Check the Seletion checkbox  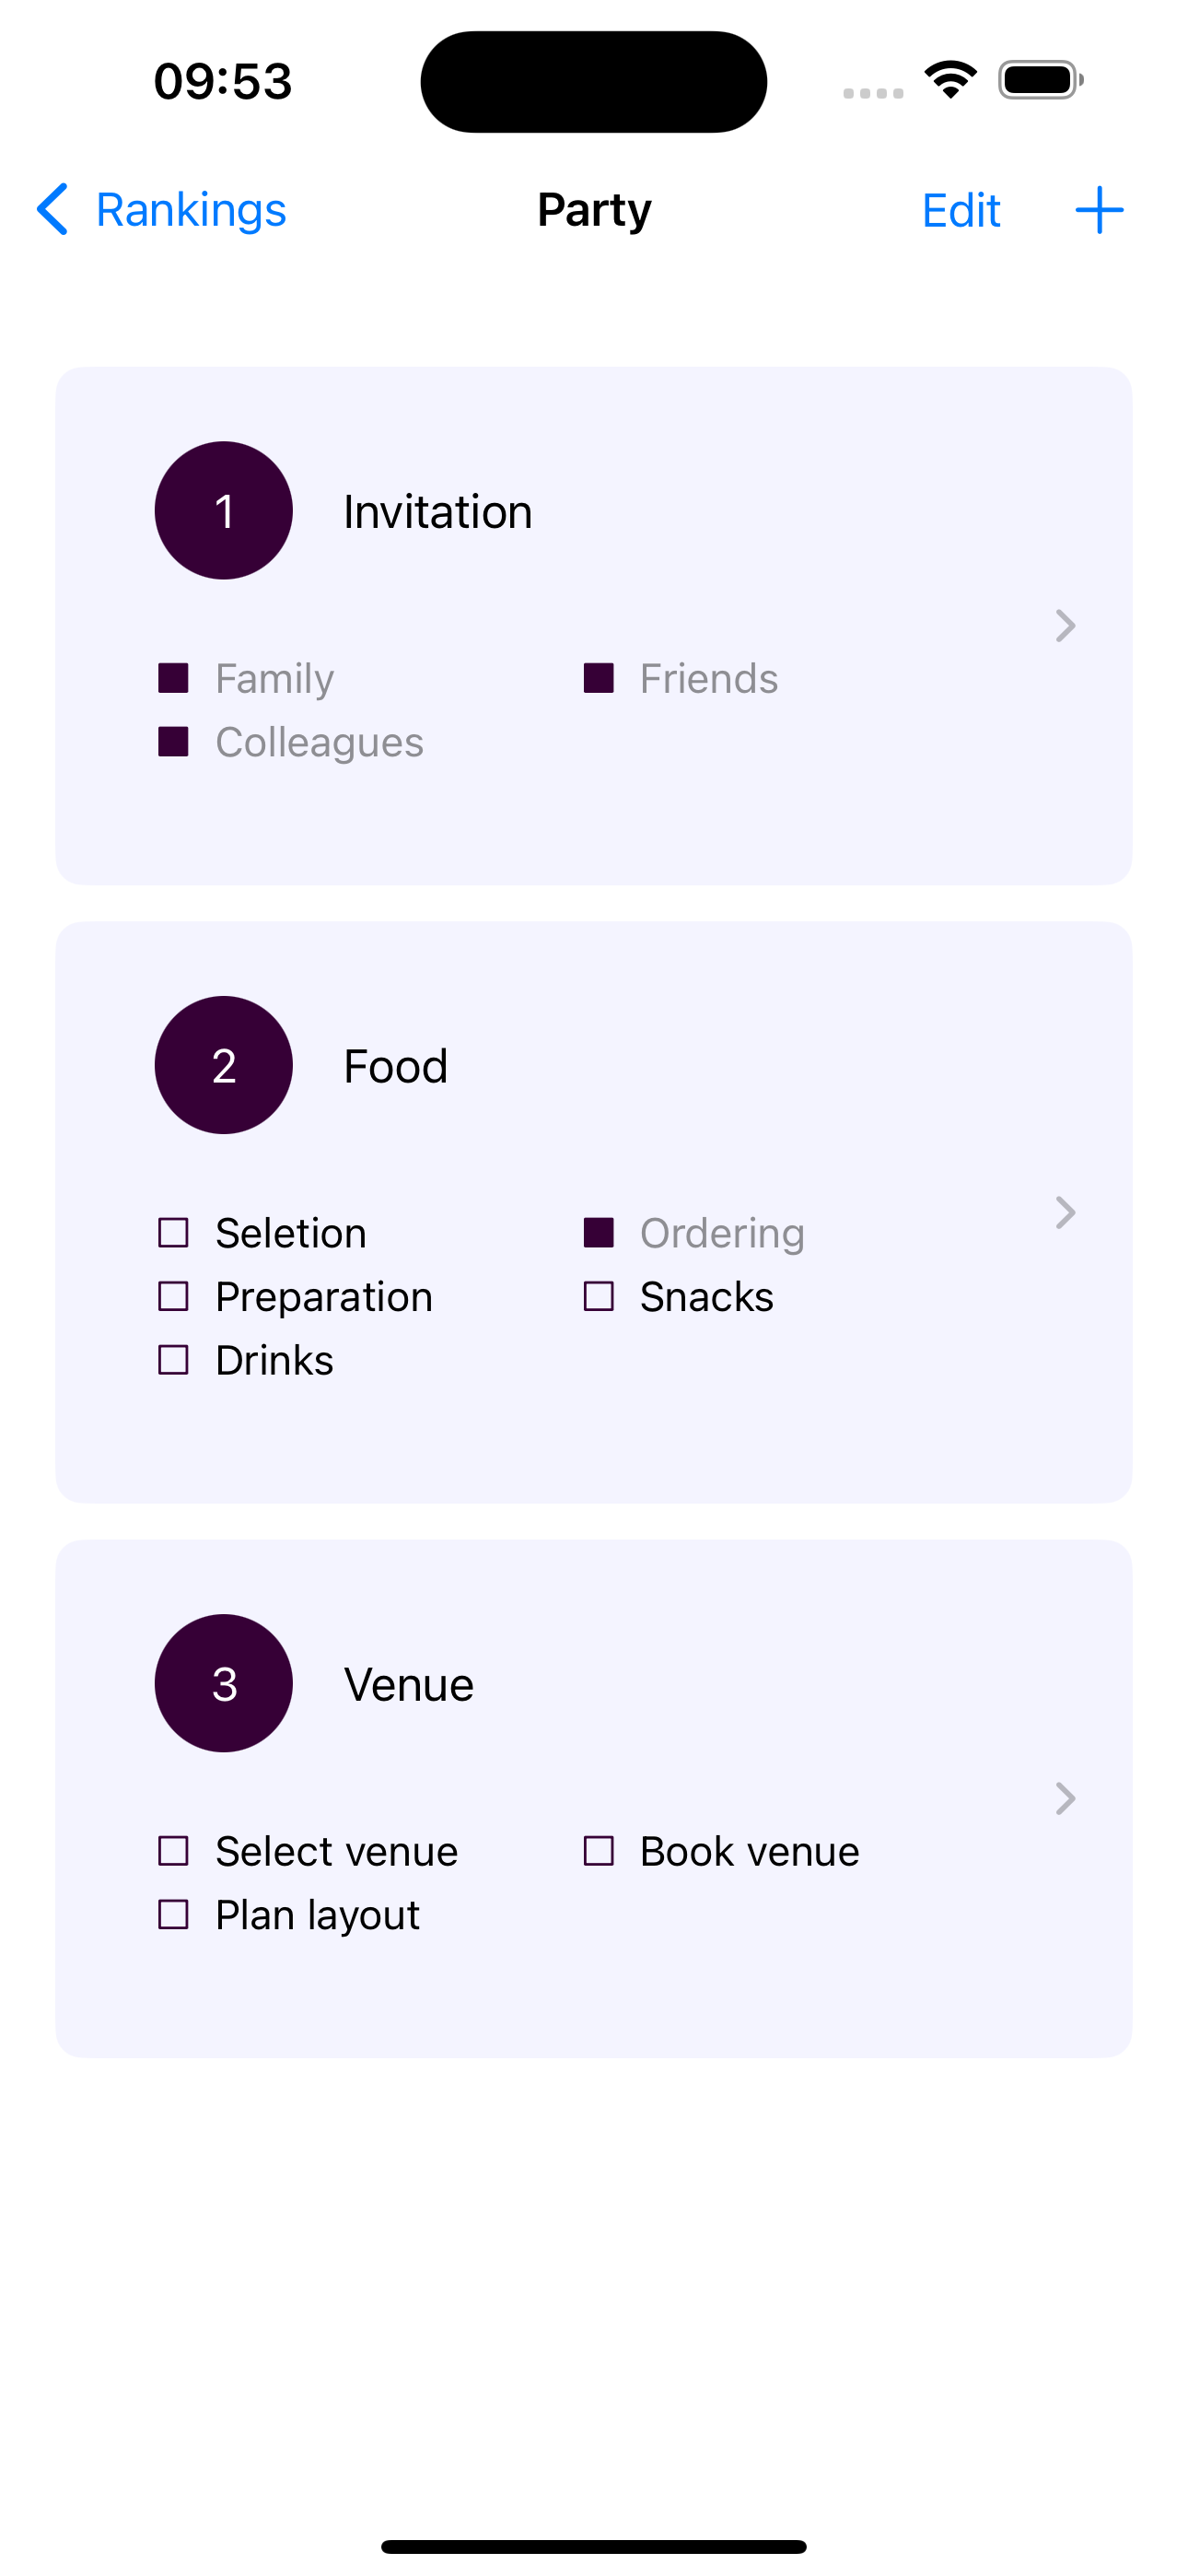coord(173,1233)
